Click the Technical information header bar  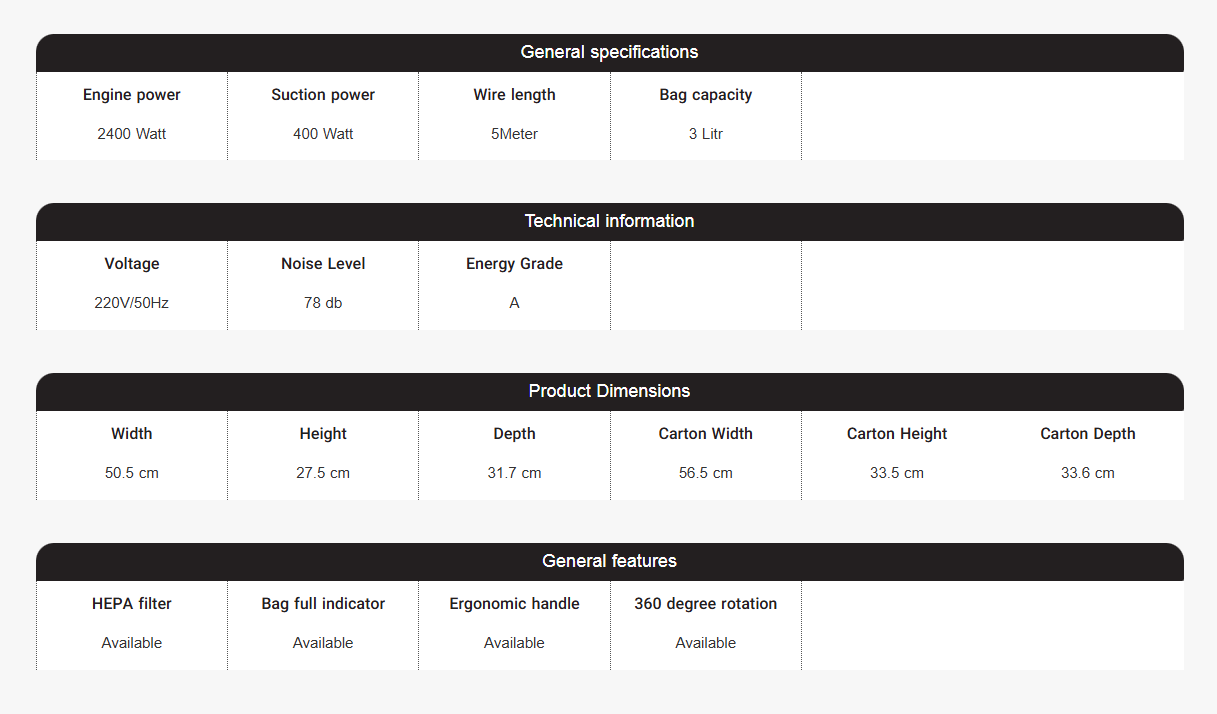[x=609, y=221]
